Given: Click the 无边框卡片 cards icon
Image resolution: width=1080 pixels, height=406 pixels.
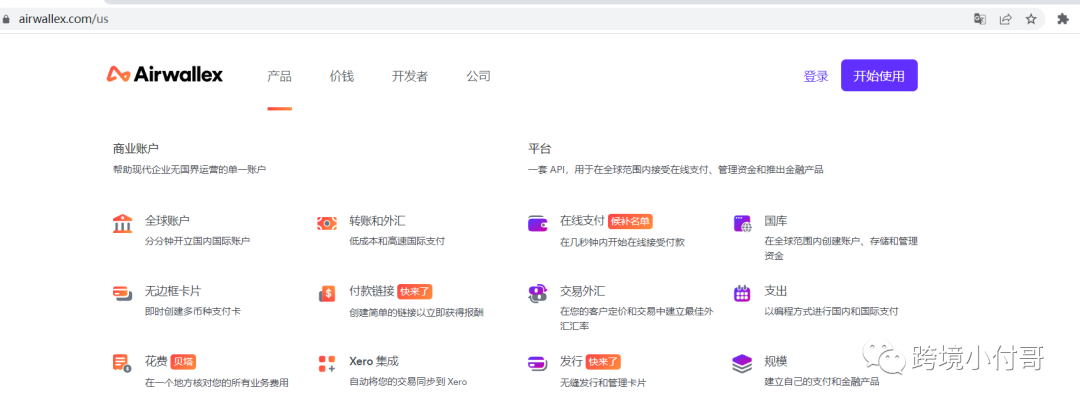Looking at the screenshot, I should 122,293.
